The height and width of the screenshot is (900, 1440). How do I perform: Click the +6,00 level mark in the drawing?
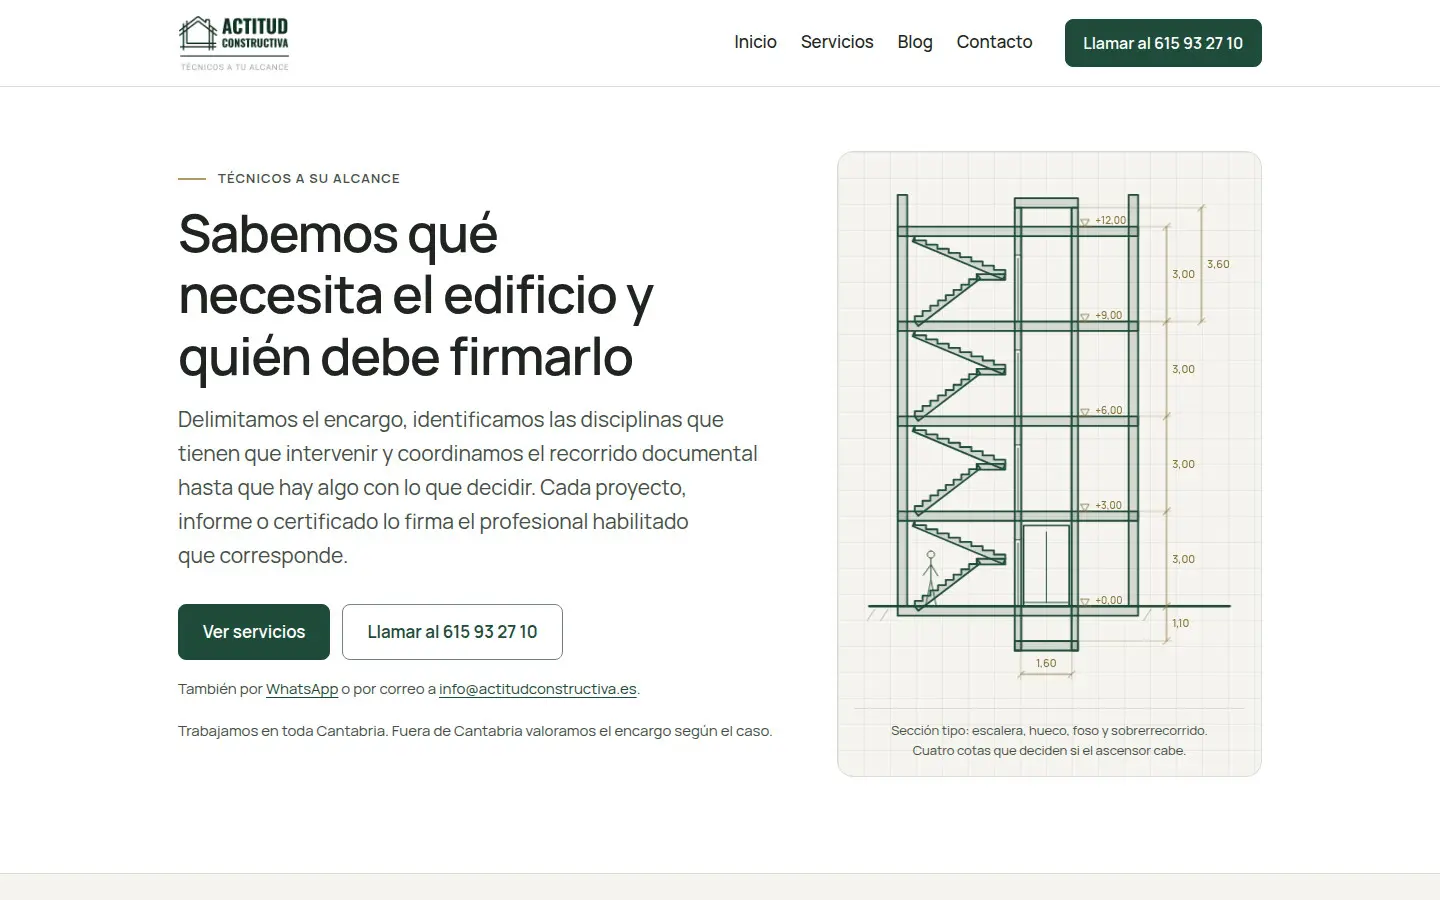pos(1108,410)
